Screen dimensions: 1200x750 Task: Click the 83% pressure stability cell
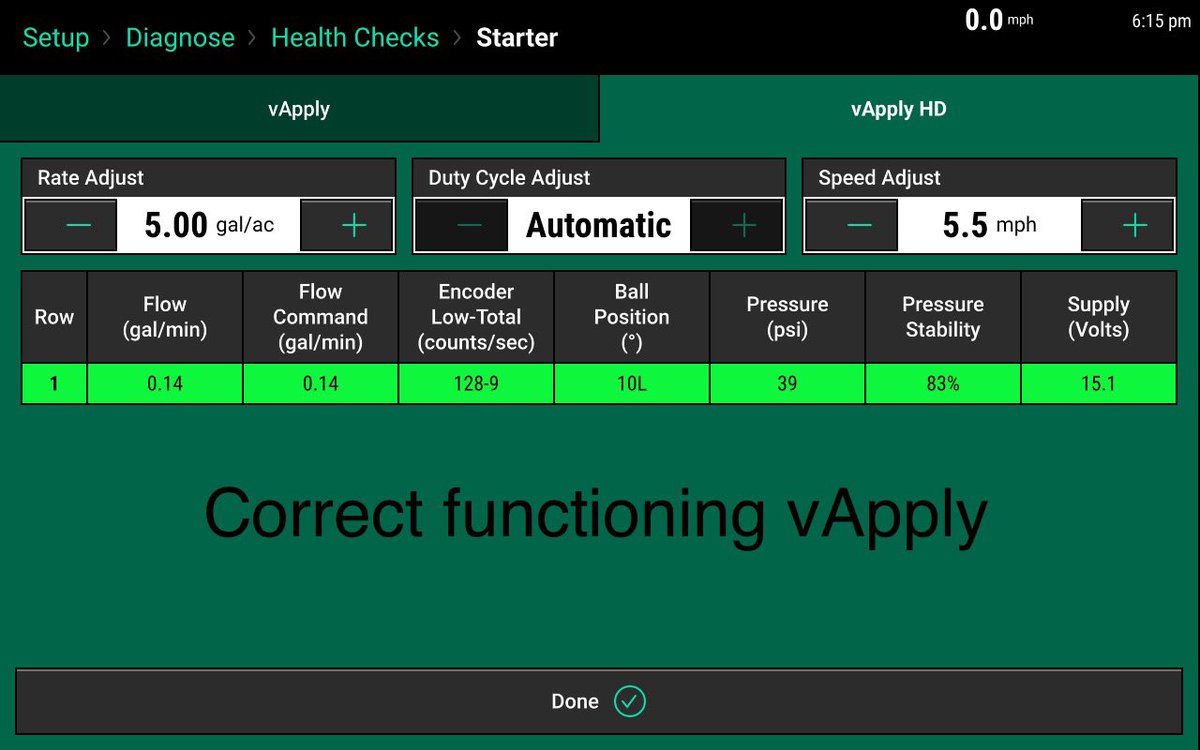(943, 384)
